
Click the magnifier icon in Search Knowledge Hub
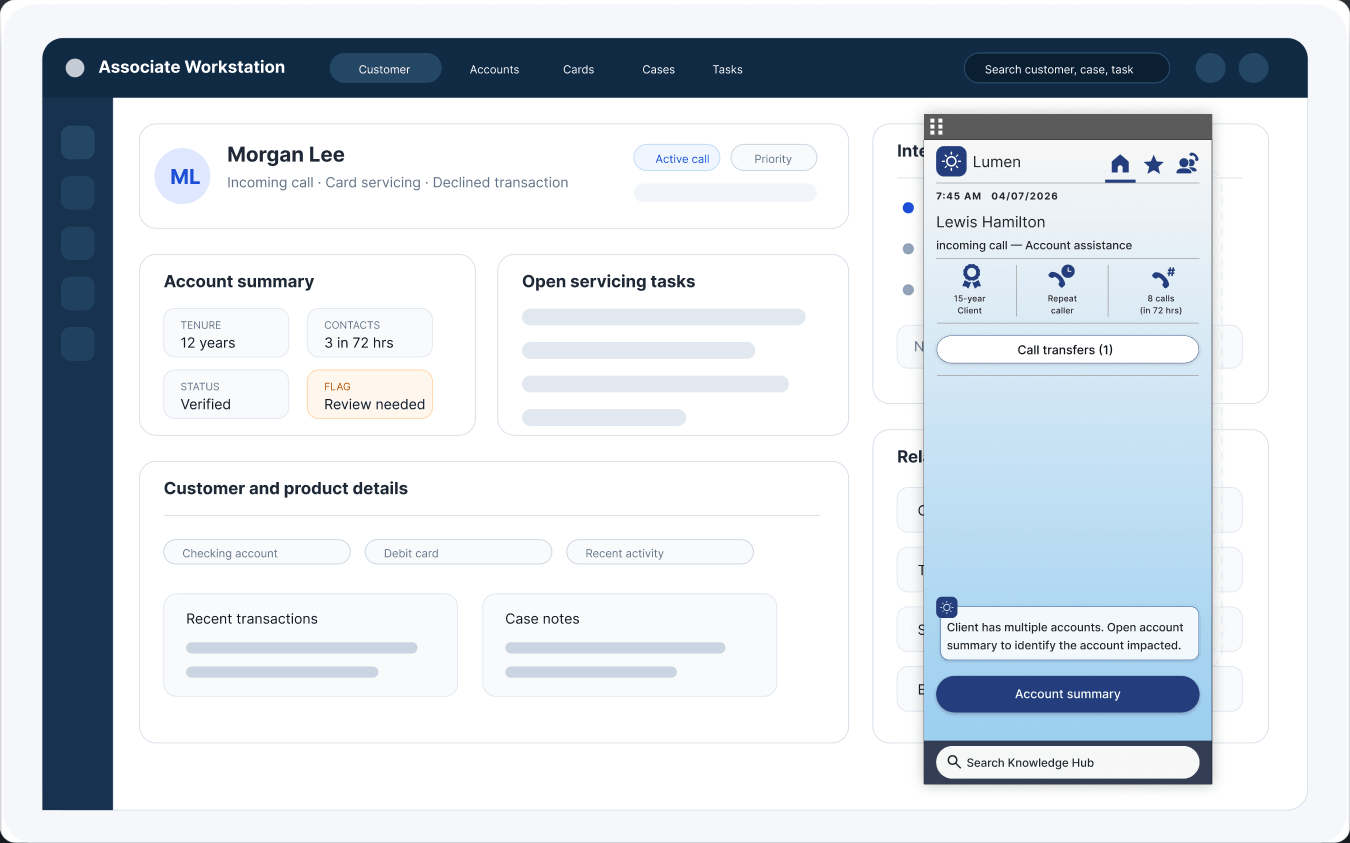(x=954, y=762)
